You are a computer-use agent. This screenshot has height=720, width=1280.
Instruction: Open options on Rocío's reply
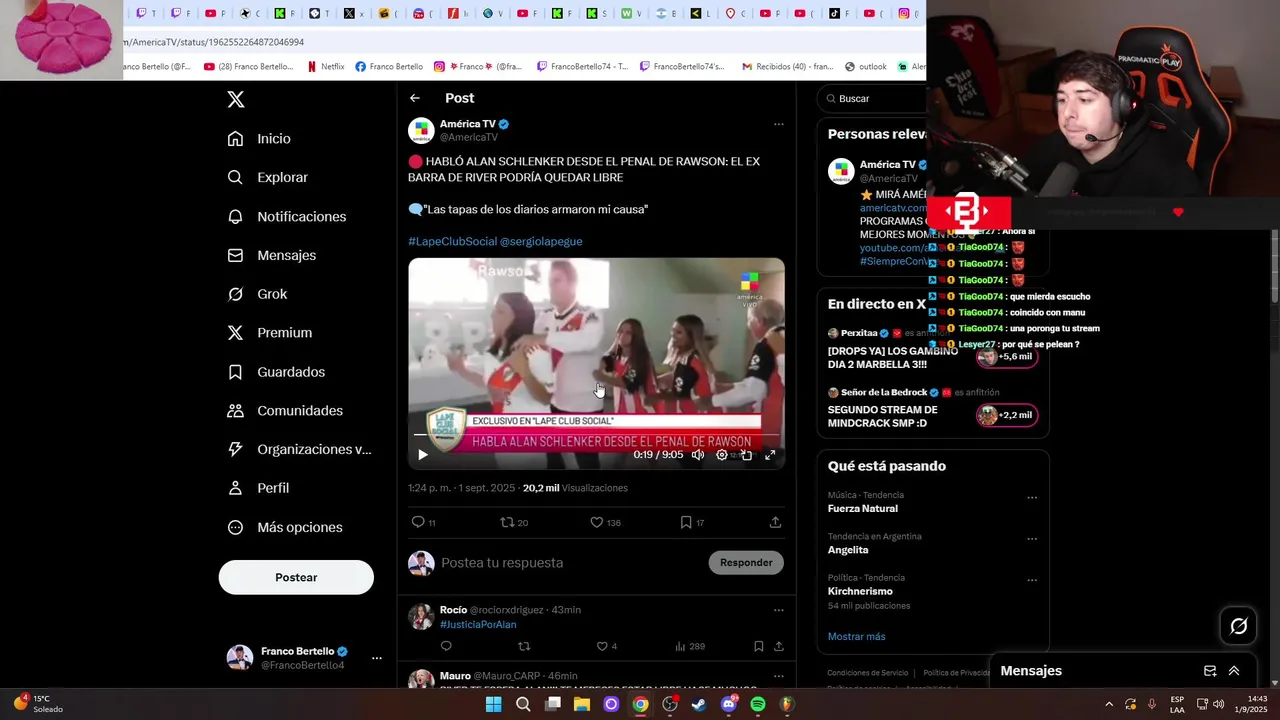pos(779,610)
